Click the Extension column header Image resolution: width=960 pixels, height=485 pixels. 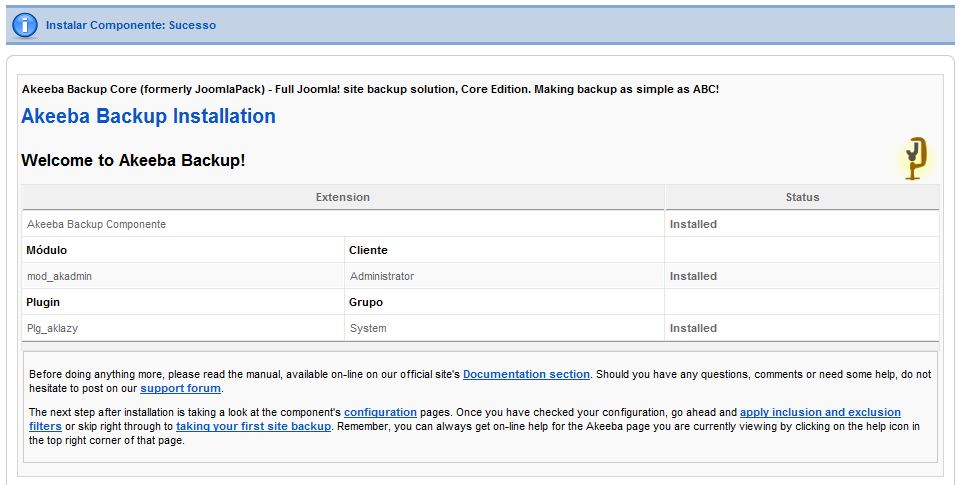343,197
